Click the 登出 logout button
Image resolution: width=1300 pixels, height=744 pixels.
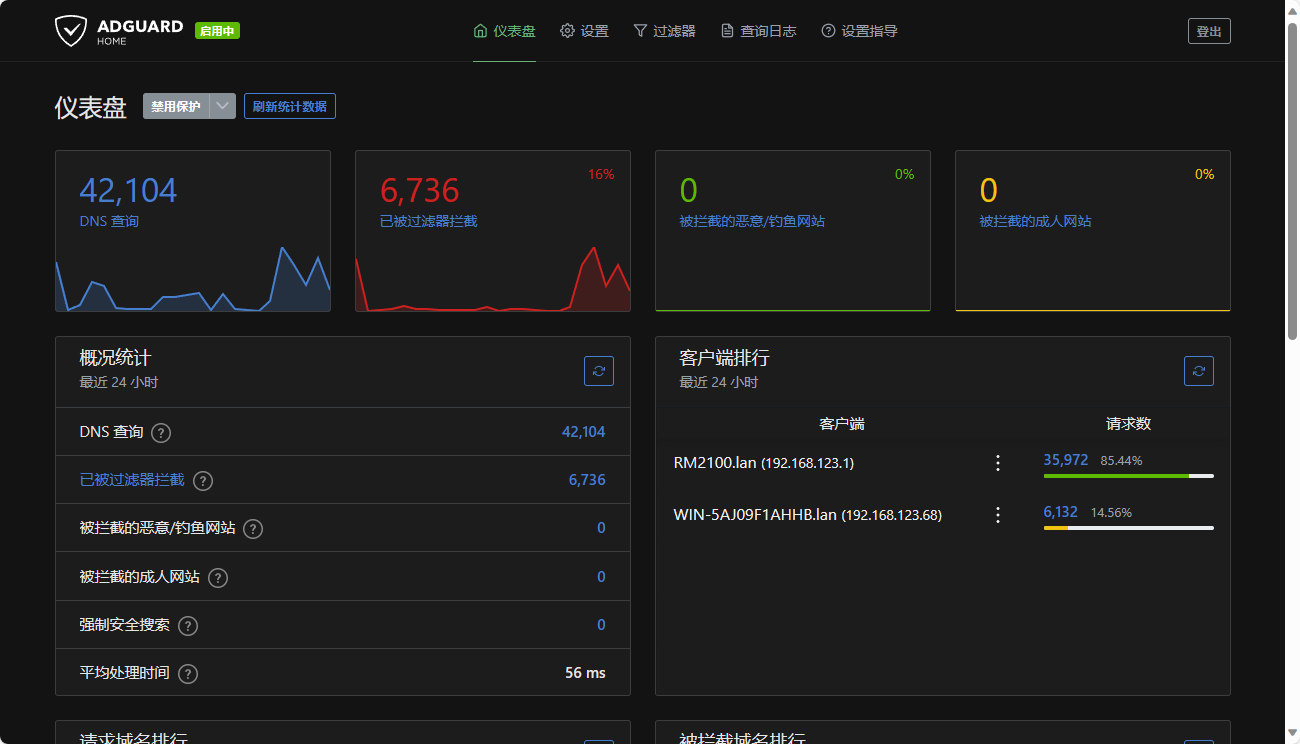pos(1209,31)
